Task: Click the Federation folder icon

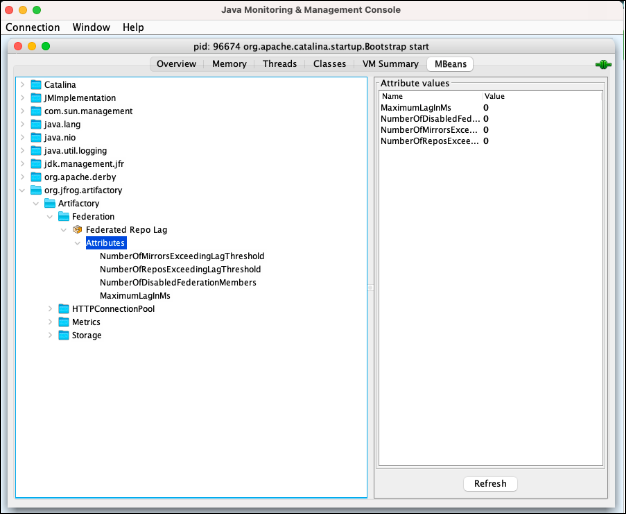Action: [63, 216]
